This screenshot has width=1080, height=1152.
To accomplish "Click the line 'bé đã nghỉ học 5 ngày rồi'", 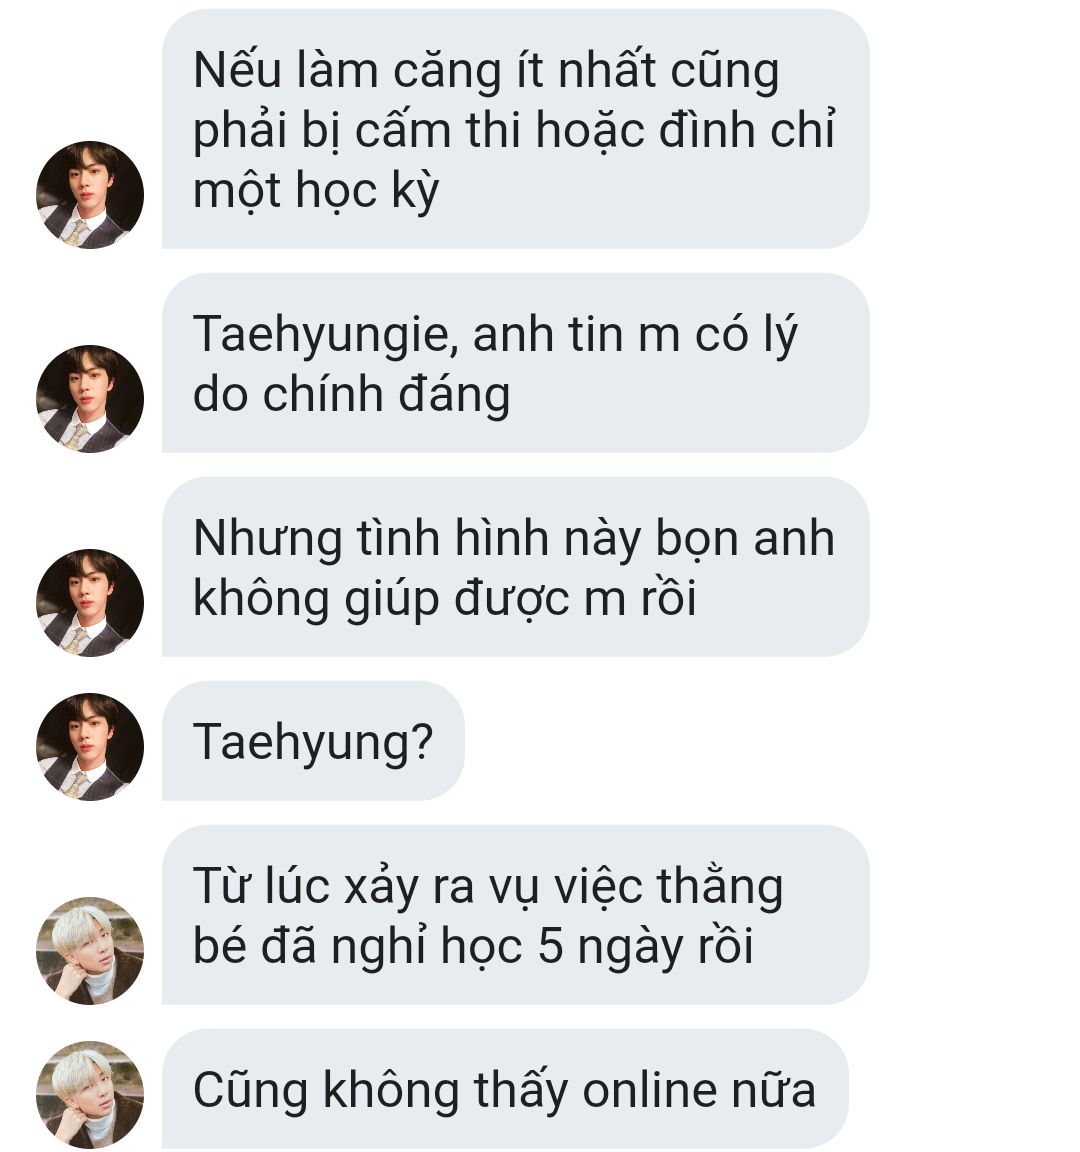I will click(473, 946).
